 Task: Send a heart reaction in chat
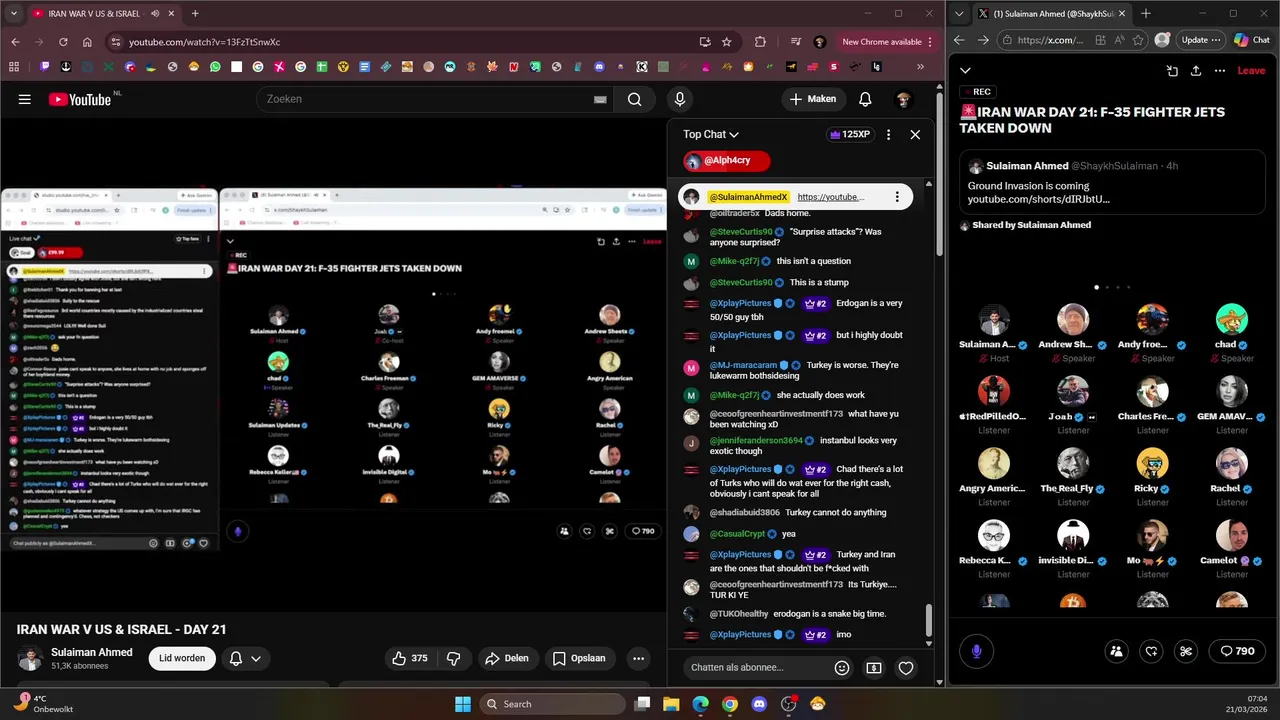pos(906,668)
